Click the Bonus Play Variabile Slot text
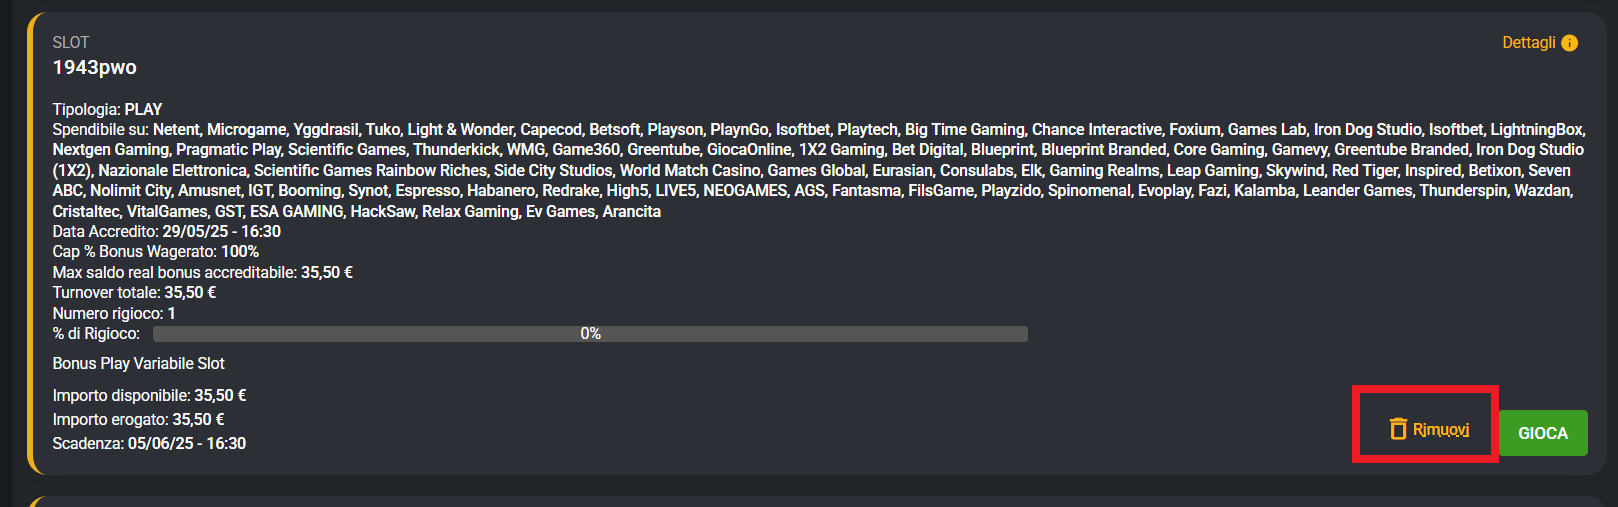 tap(139, 364)
